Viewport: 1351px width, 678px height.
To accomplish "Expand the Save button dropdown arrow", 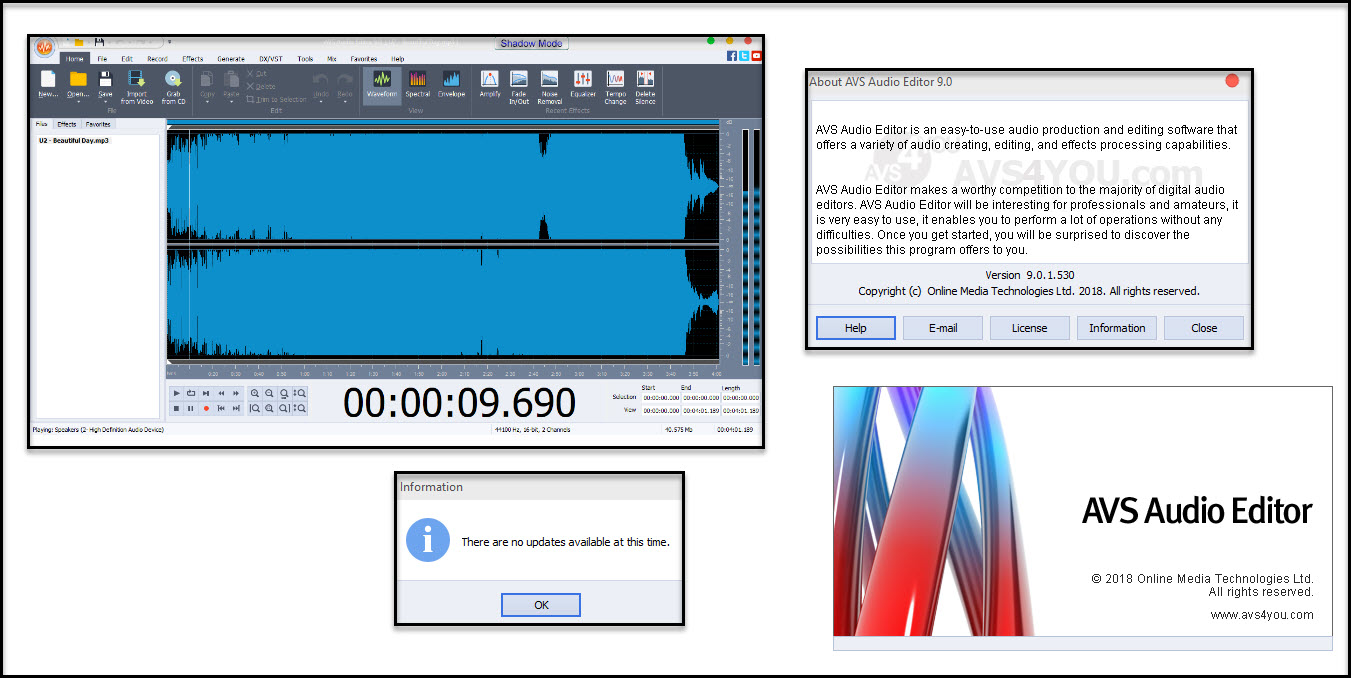I will point(105,102).
